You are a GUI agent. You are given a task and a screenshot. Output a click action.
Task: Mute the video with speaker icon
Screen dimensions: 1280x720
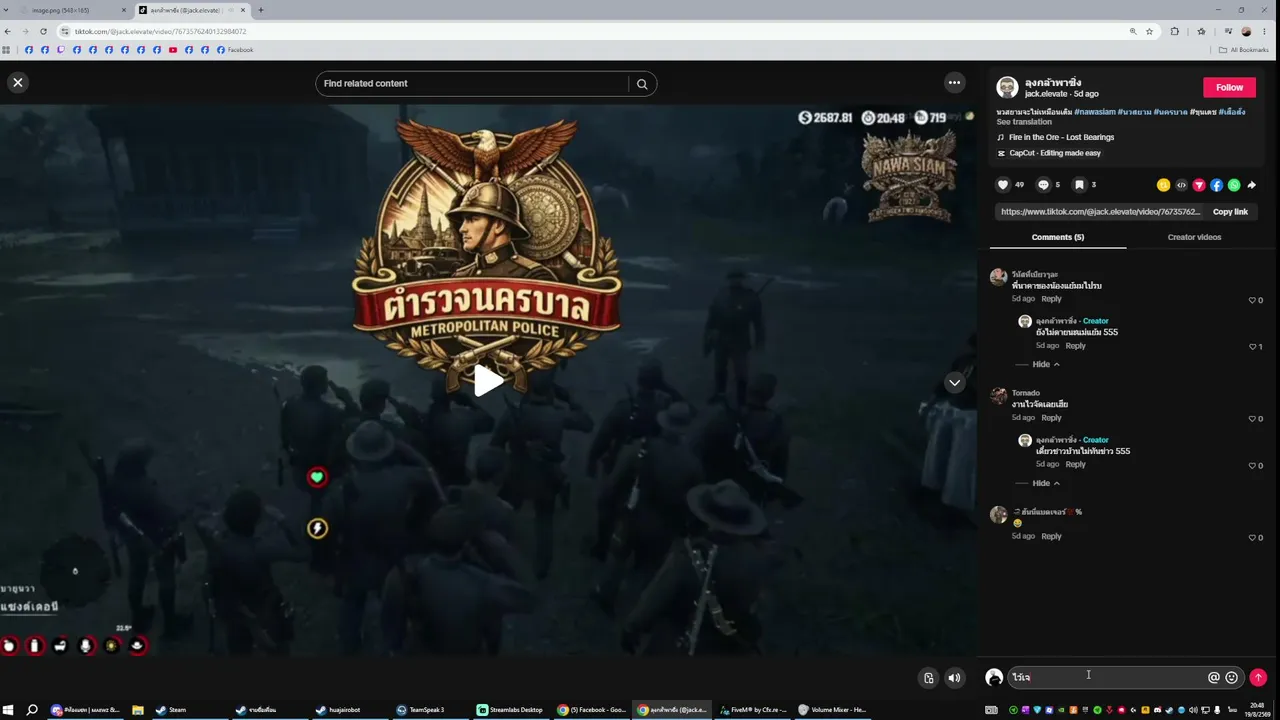click(x=954, y=678)
